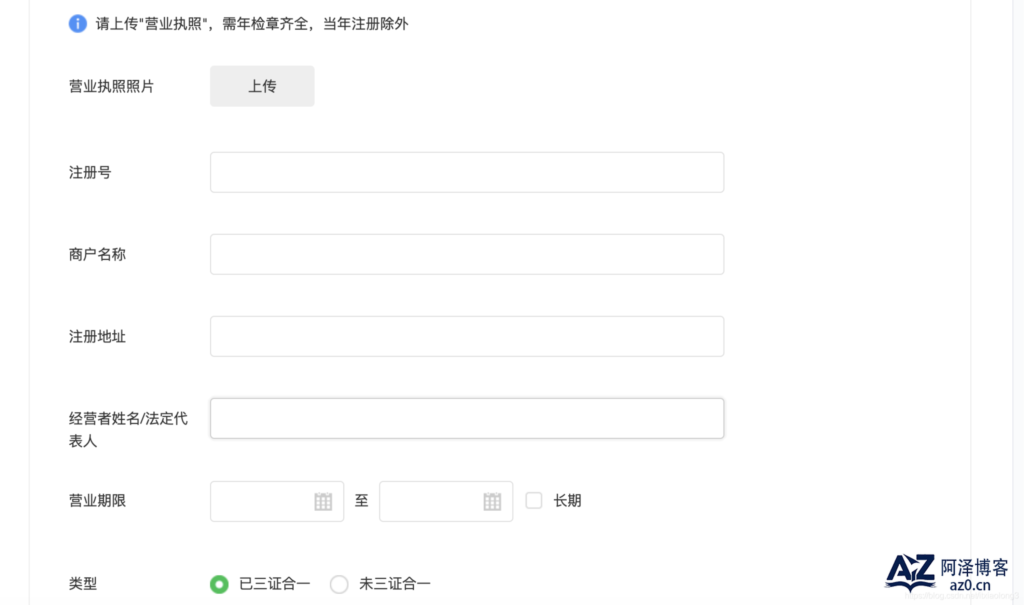Click the blue info icon beside upload notice
This screenshot has width=1024, height=605.
[78, 24]
